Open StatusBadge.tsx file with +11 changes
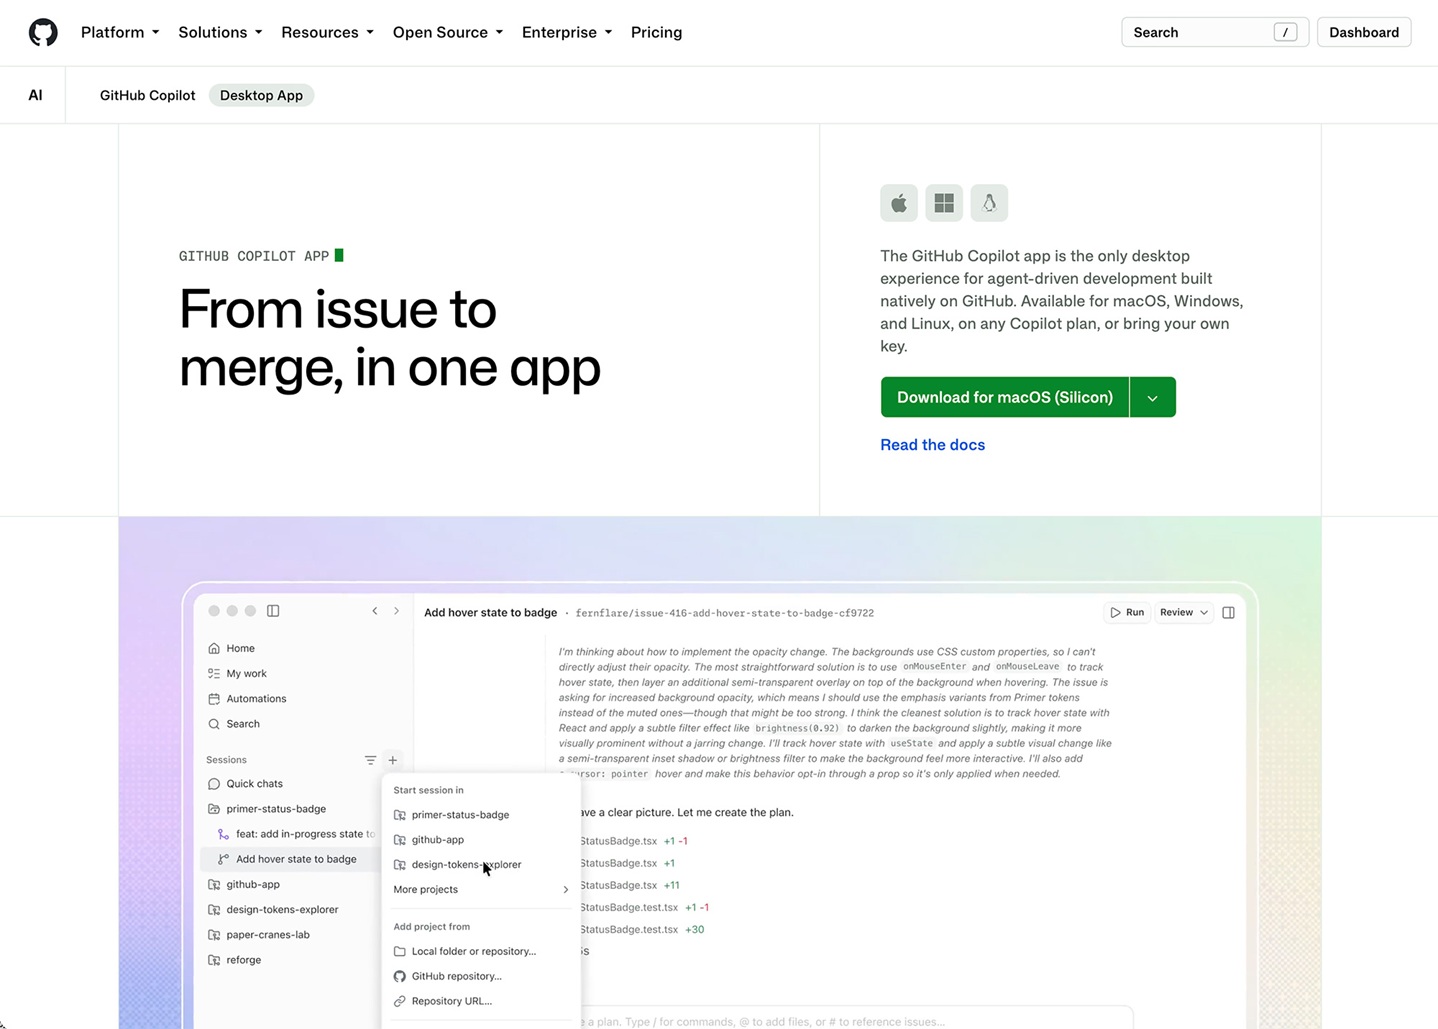The height and width of the screenshot is (1029, 1438). 629,885
